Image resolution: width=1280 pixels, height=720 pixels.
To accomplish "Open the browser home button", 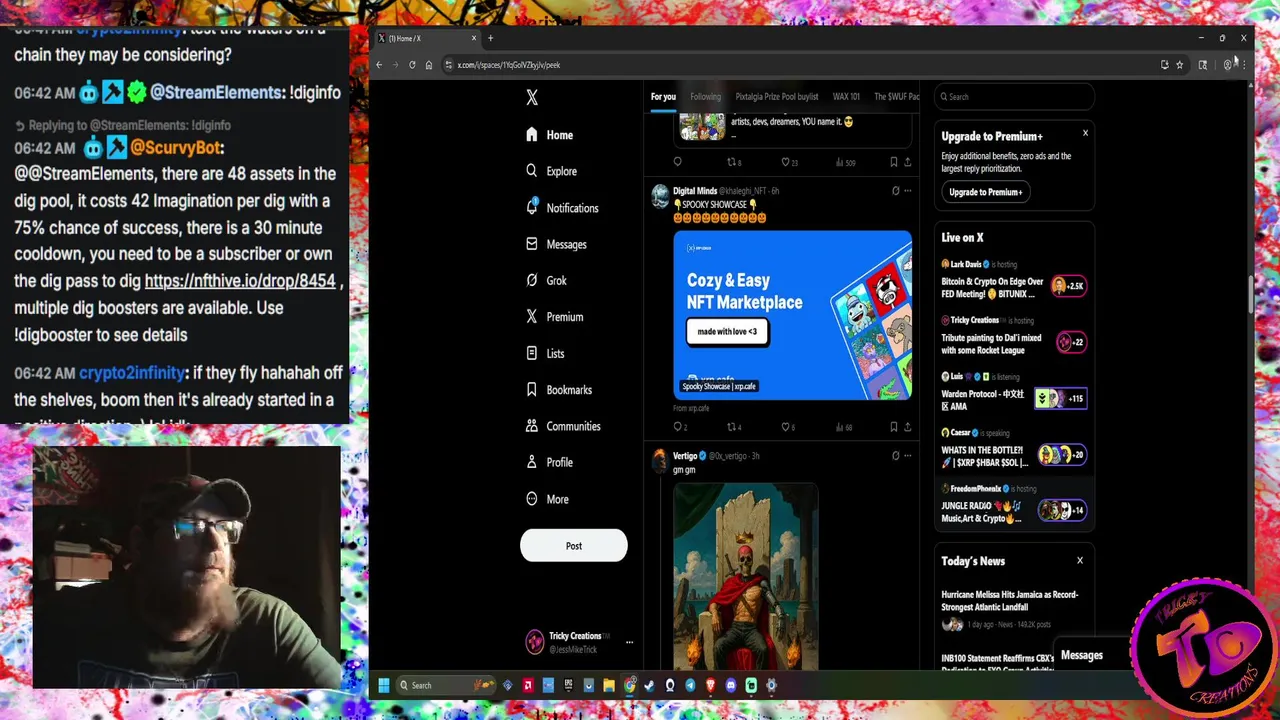I will [x=429, y=65].
